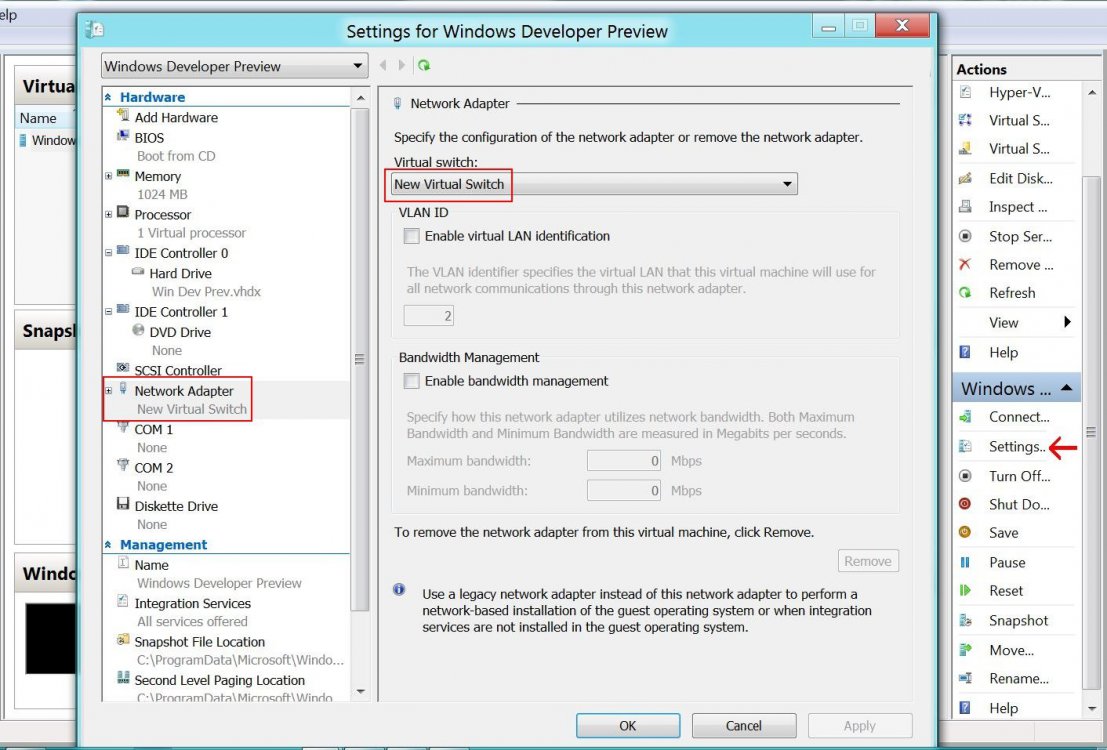
Task: Collapse the Windows actions group
Action: [x=1066, y=388]
